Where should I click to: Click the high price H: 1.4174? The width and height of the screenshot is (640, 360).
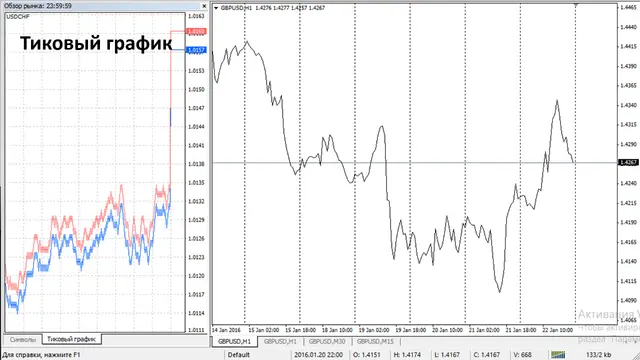click(407, 355)
